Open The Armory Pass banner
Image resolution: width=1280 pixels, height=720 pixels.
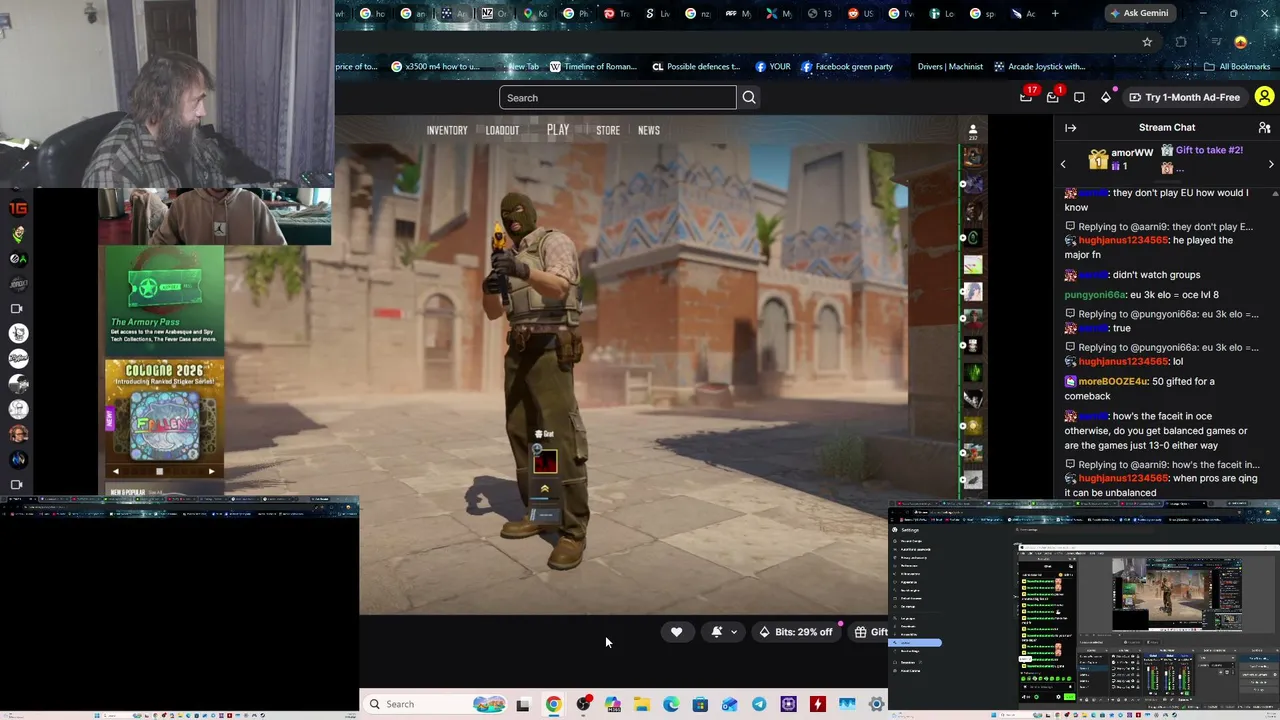pyautogui.click(x=164, y=299)
